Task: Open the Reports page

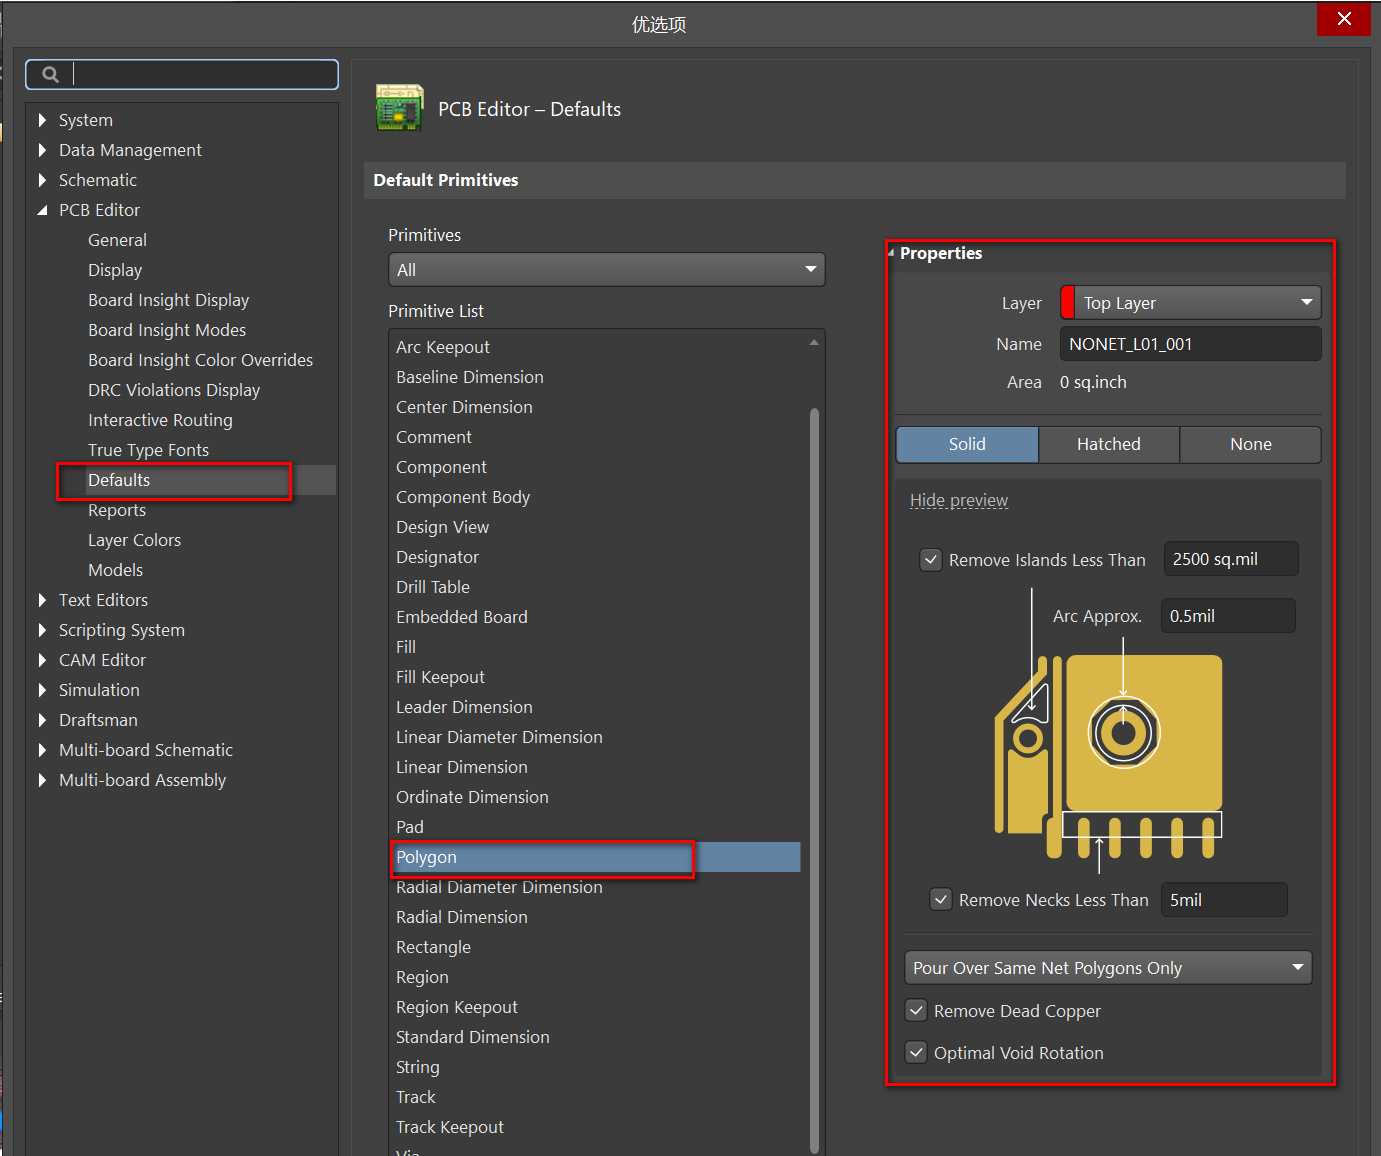Action: (117, 510)
